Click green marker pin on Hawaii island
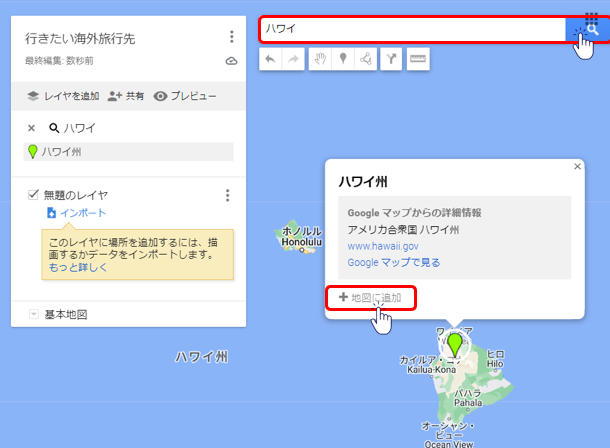Viewport: 610px width, 448px height. pyautogui.click(x=454, y=345)
